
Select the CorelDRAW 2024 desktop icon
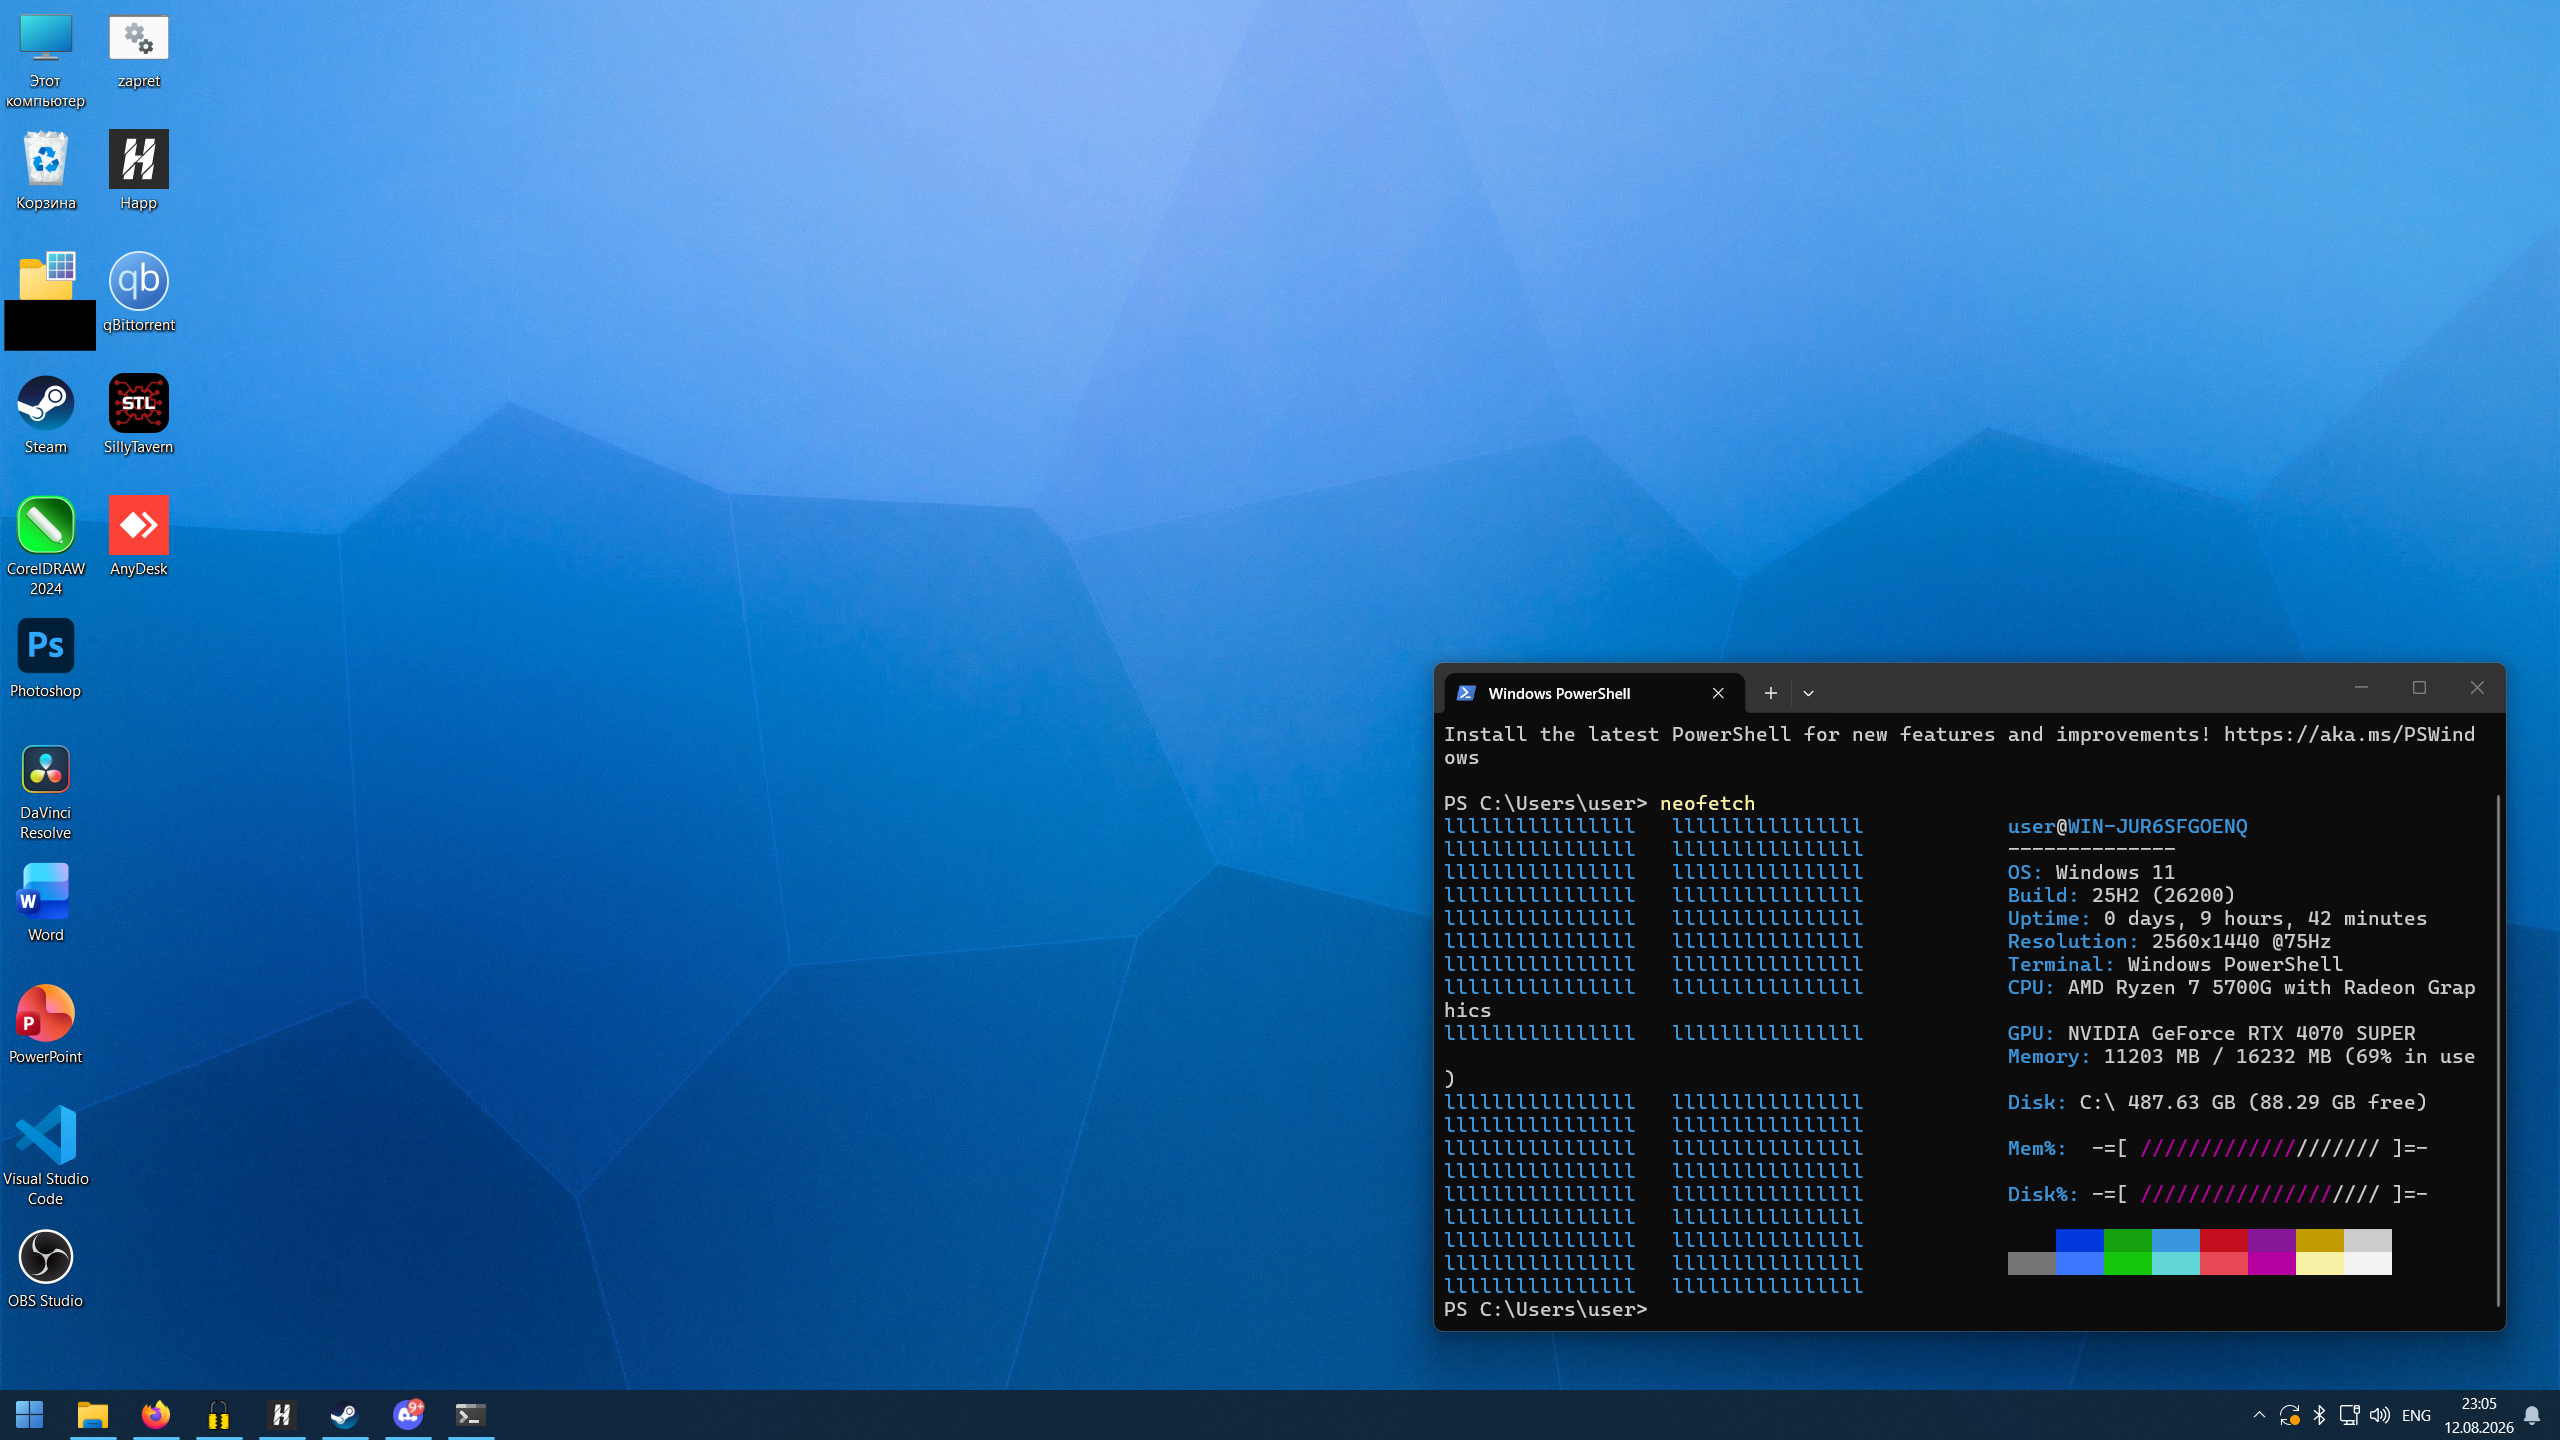pos(45,546)
